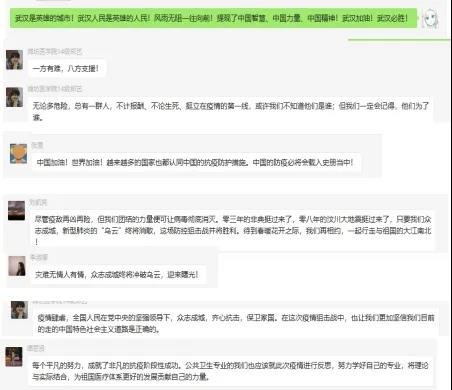The image size is (452, 390).
Task: Open avatar next to '一方有难，八方支援' message
Action: click(15, 60)
